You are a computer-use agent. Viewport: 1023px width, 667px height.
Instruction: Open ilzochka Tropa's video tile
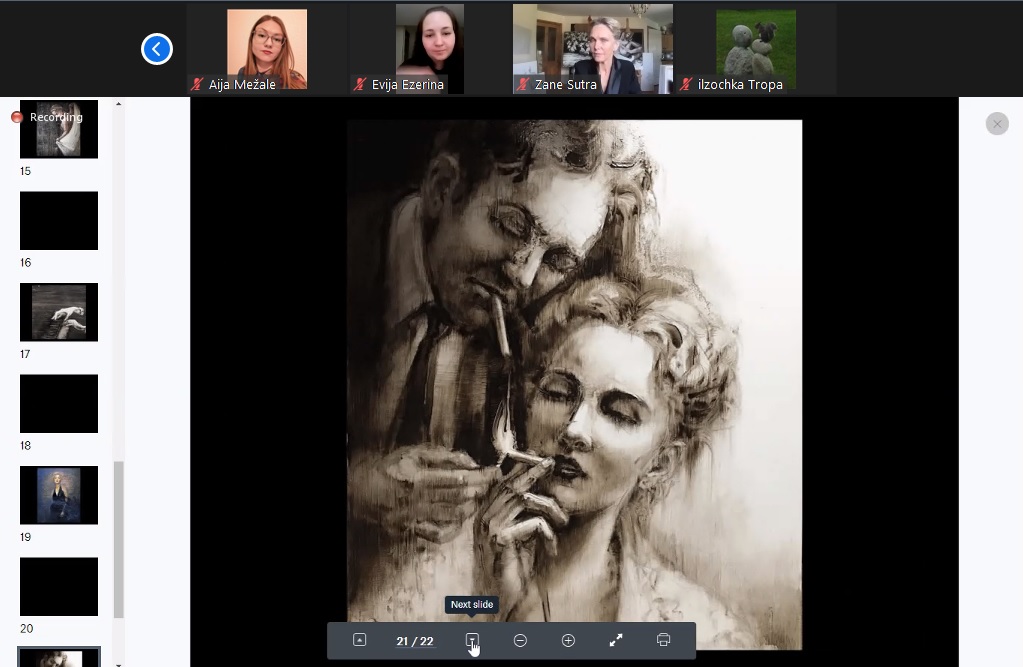click(x=756, y=49)
